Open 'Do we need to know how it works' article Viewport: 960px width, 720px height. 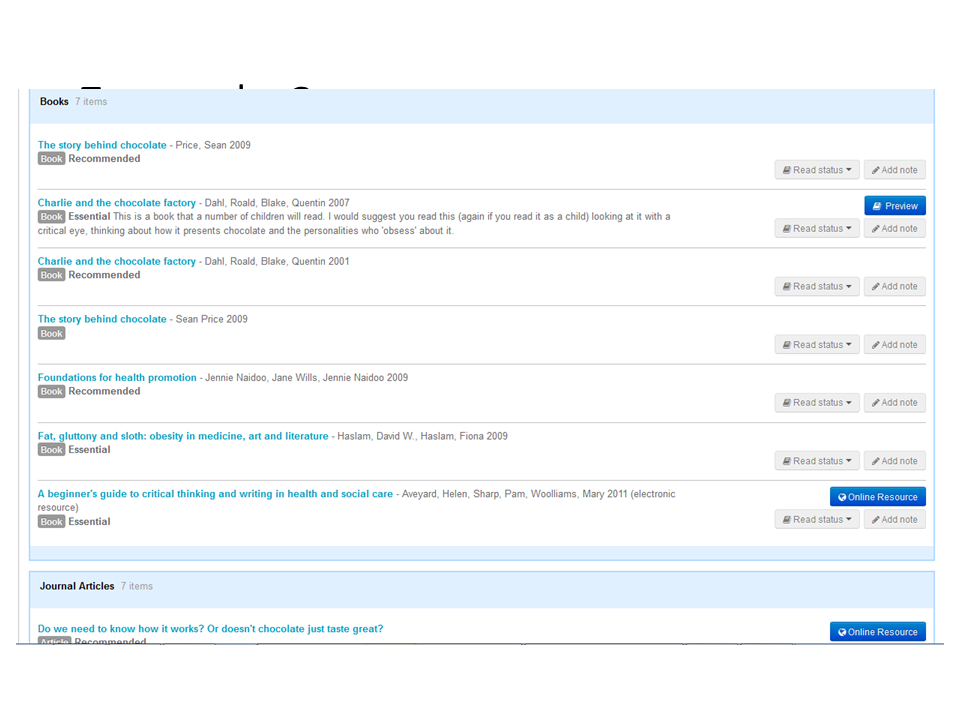[x=210, y=629]
